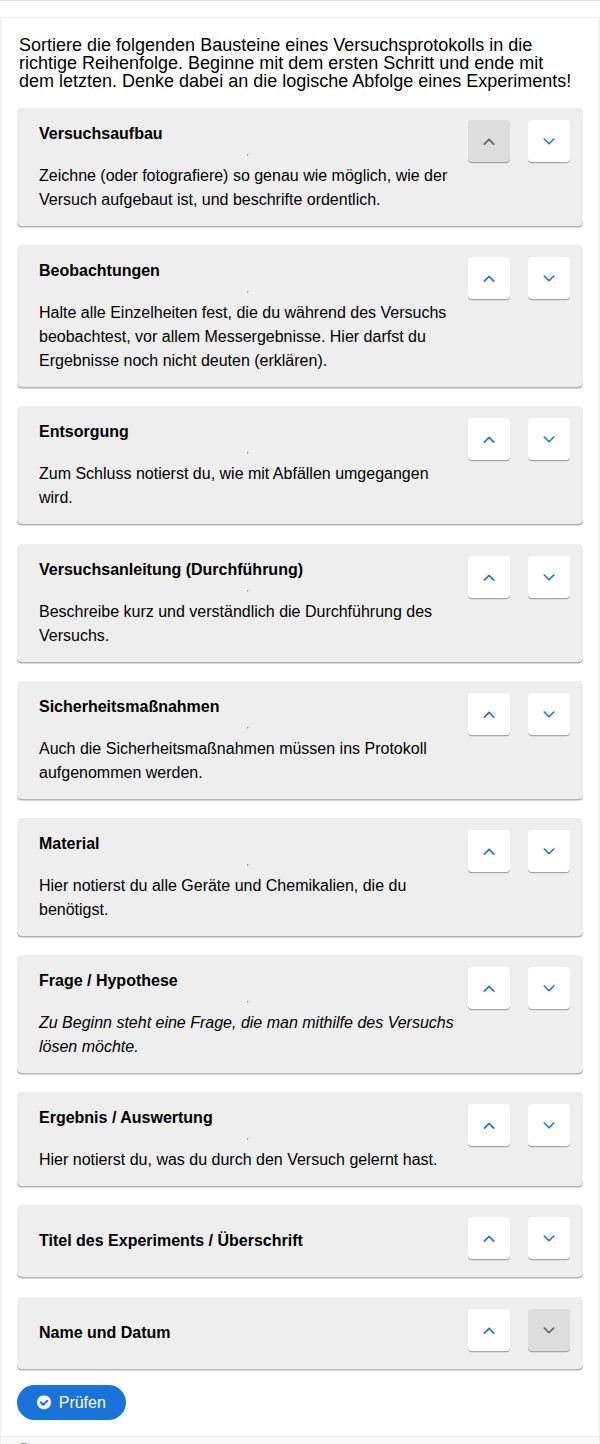Move Entsorgung item up

[489, 439]
